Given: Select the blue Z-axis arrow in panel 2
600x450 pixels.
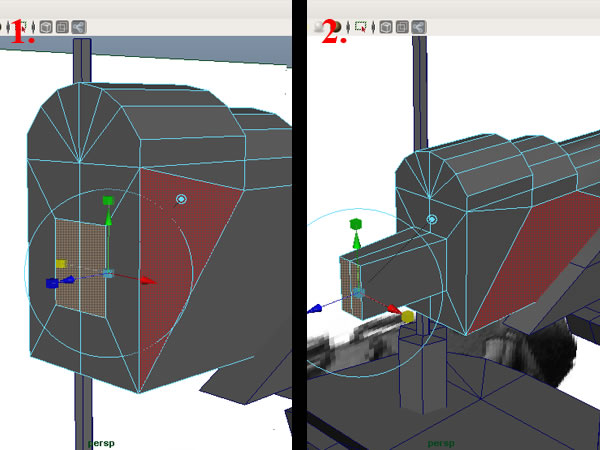Looking at the screenshot, I should point(315,309).
